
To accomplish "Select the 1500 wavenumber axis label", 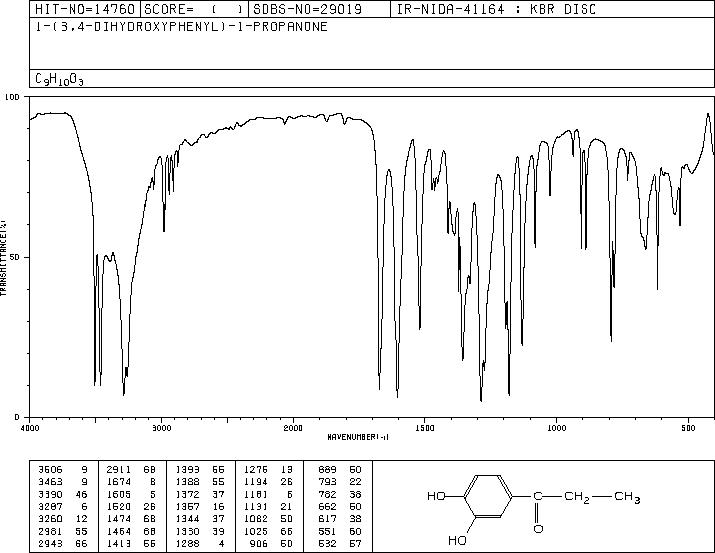I will pyautogui.click(x=425, y=428).
